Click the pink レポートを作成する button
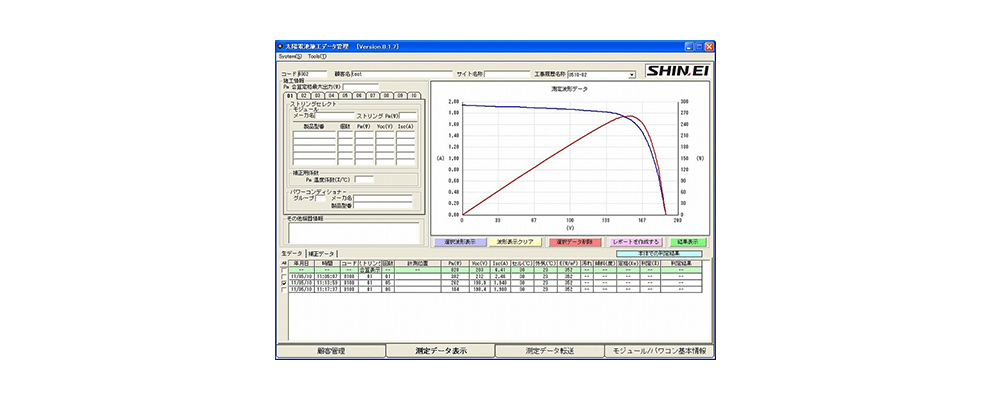The image size is (991, 400). click(x=636, y=242)
